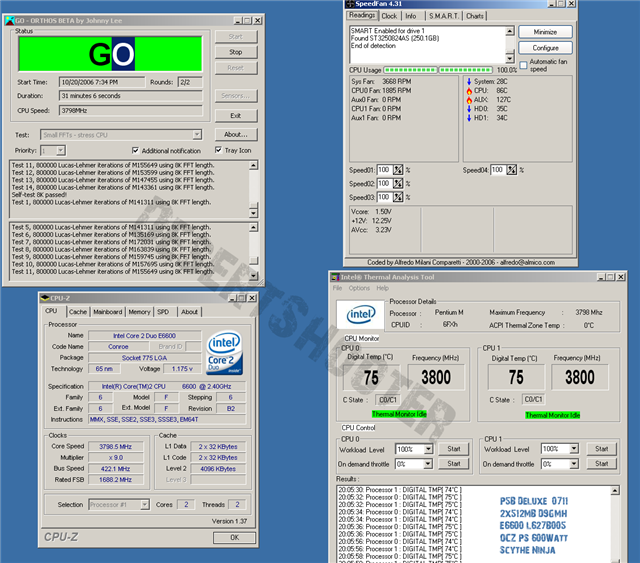This screenshot has width=640, height=563.
Task: Click the Intel logo in Thermal Analysis Tool
Action: (x=360, y=315)
